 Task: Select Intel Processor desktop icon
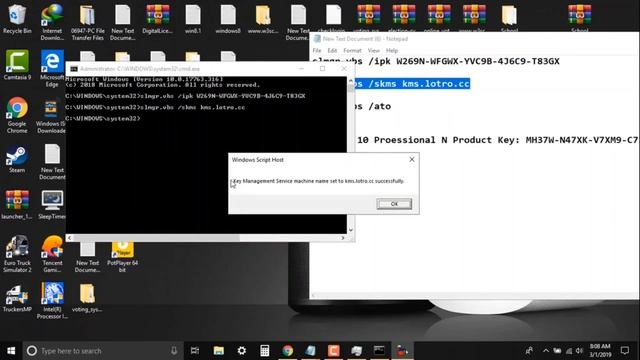[x=52, y=300]
